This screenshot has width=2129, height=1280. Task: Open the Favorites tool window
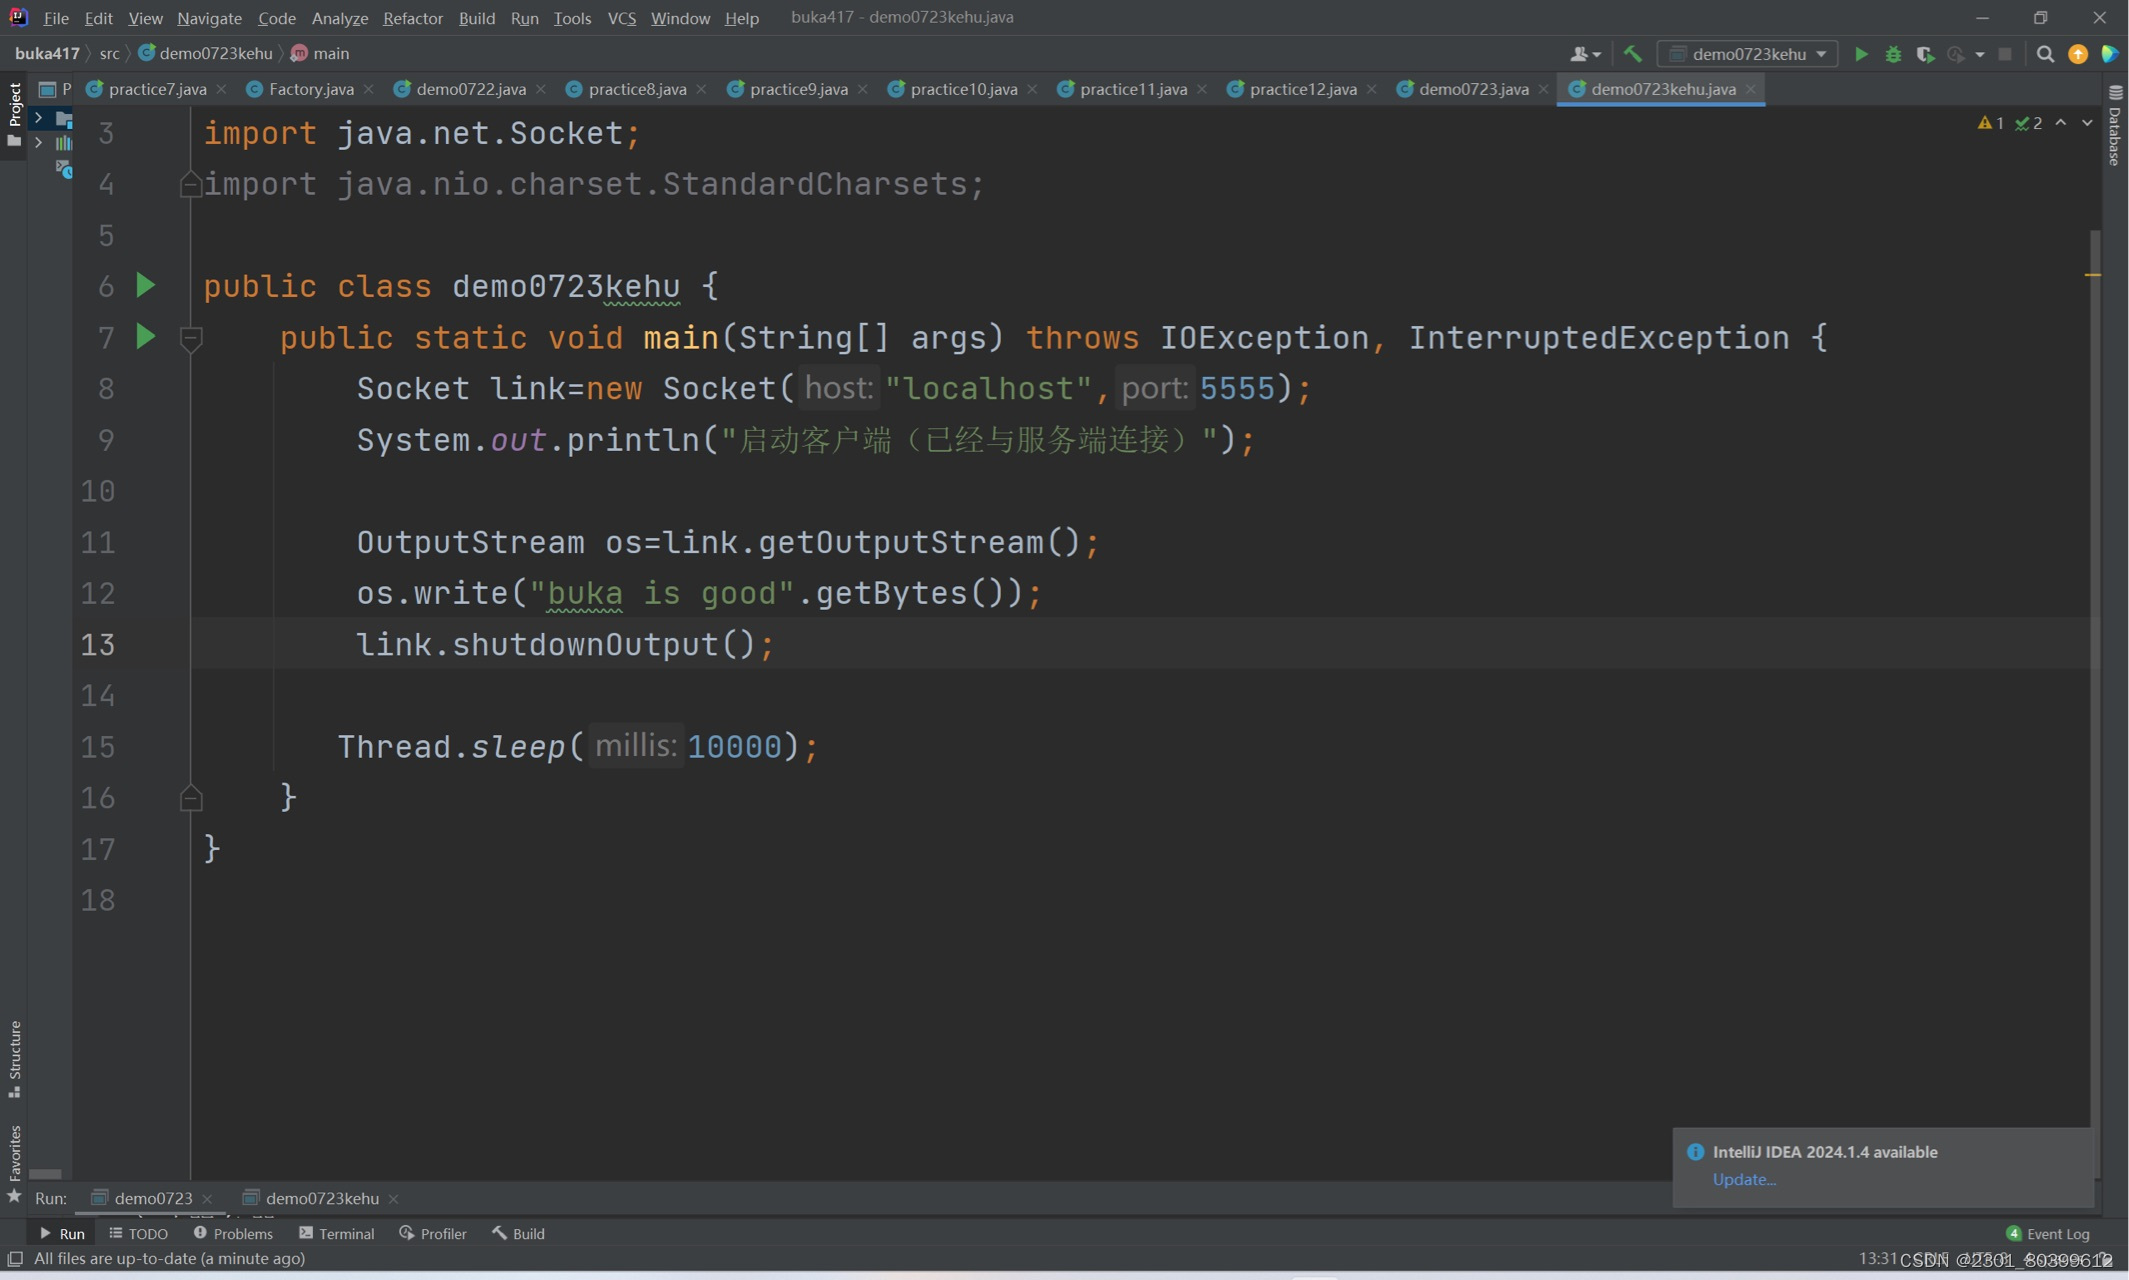pos(14,1164)
